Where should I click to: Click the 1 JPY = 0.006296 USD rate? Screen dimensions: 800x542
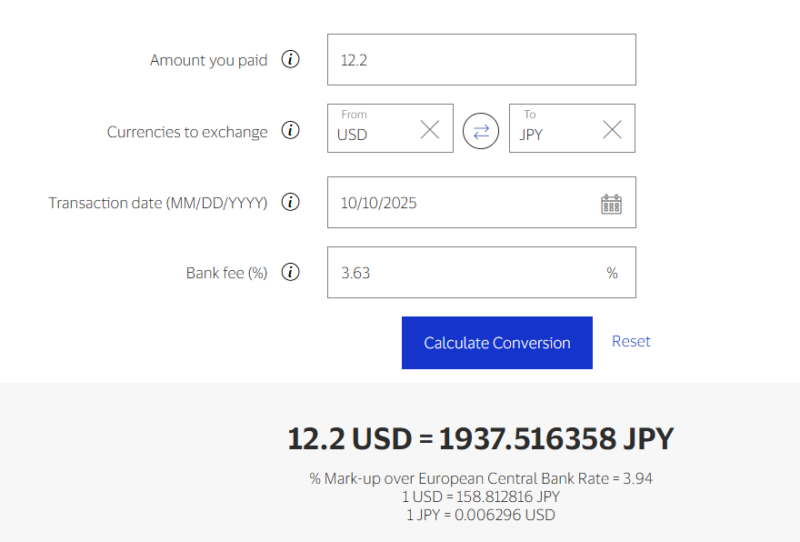point(480,514)
